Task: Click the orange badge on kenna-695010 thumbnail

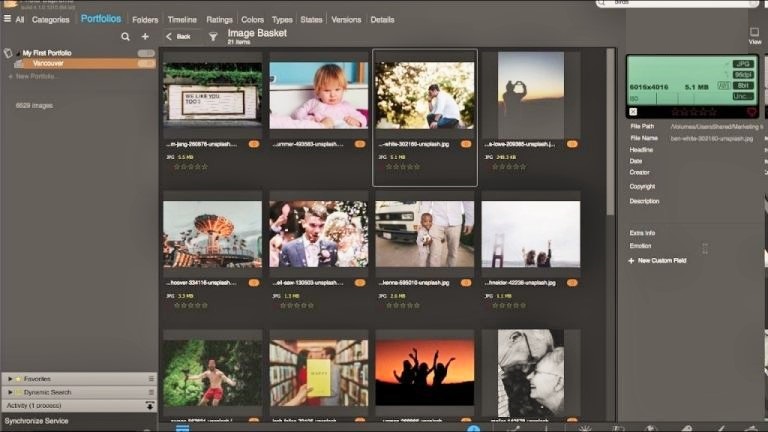Action: pos(466,283)
